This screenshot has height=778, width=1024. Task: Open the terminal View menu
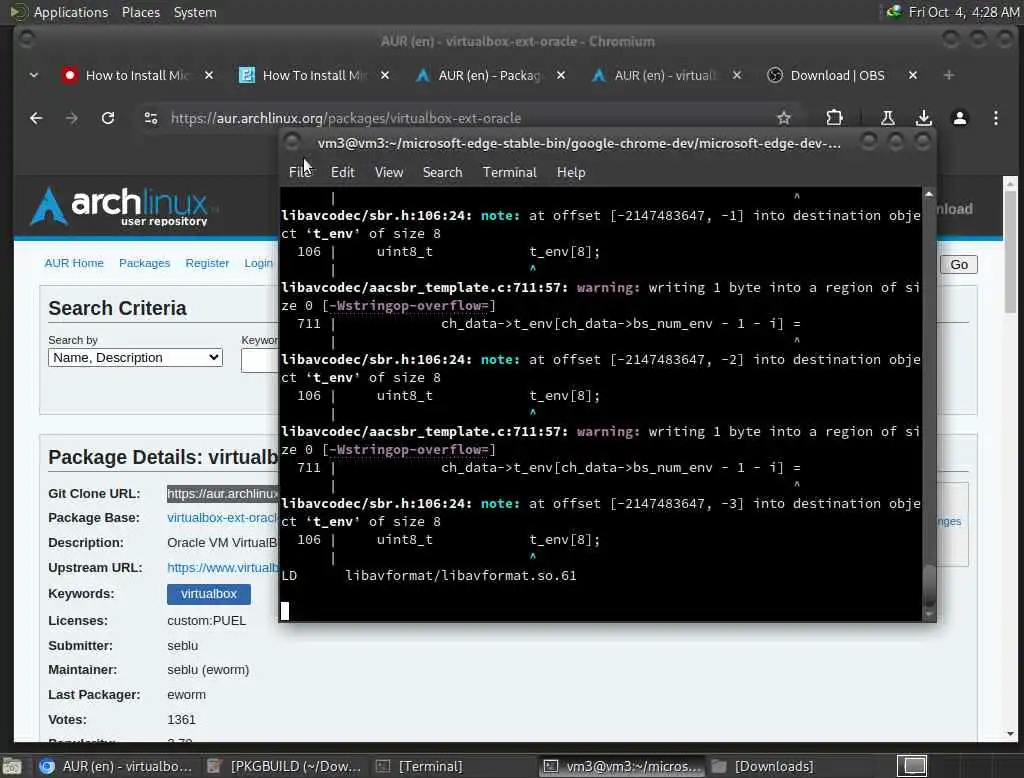tap(389, 172)
